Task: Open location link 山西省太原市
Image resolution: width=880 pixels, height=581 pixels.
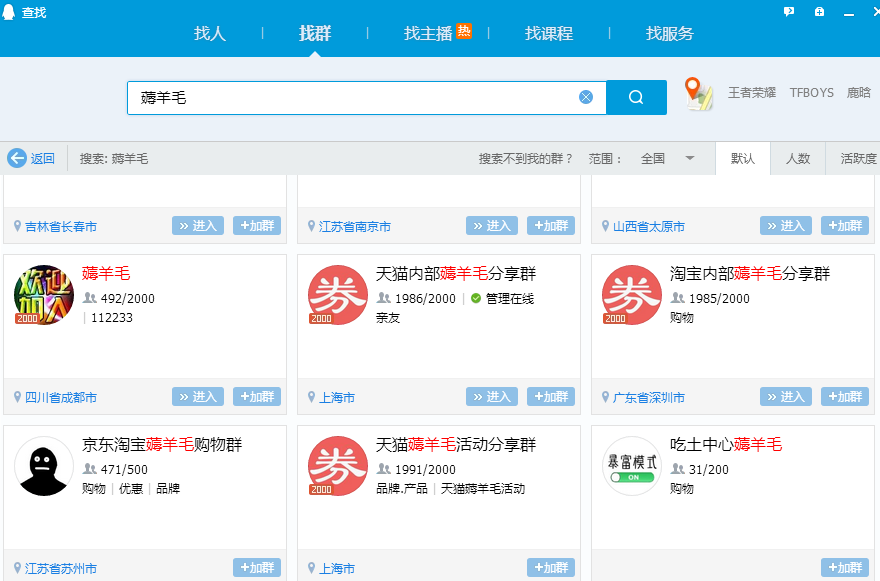Action: (649, 227)
